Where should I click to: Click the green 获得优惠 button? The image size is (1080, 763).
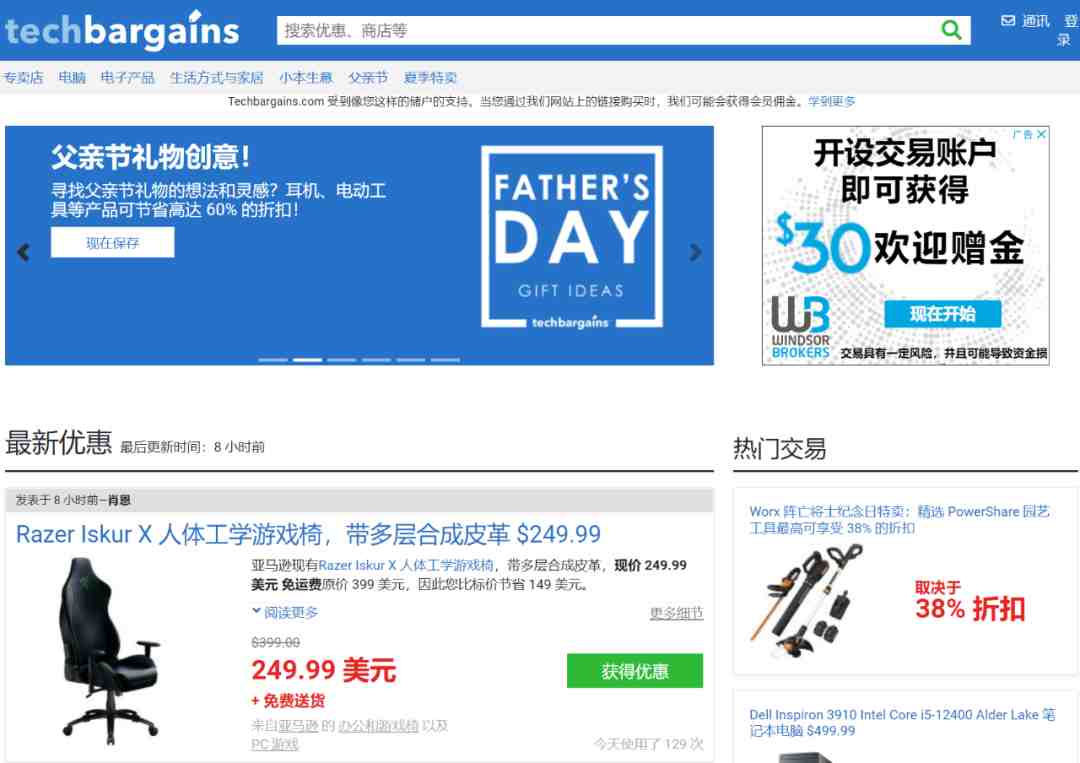[634, 671]
